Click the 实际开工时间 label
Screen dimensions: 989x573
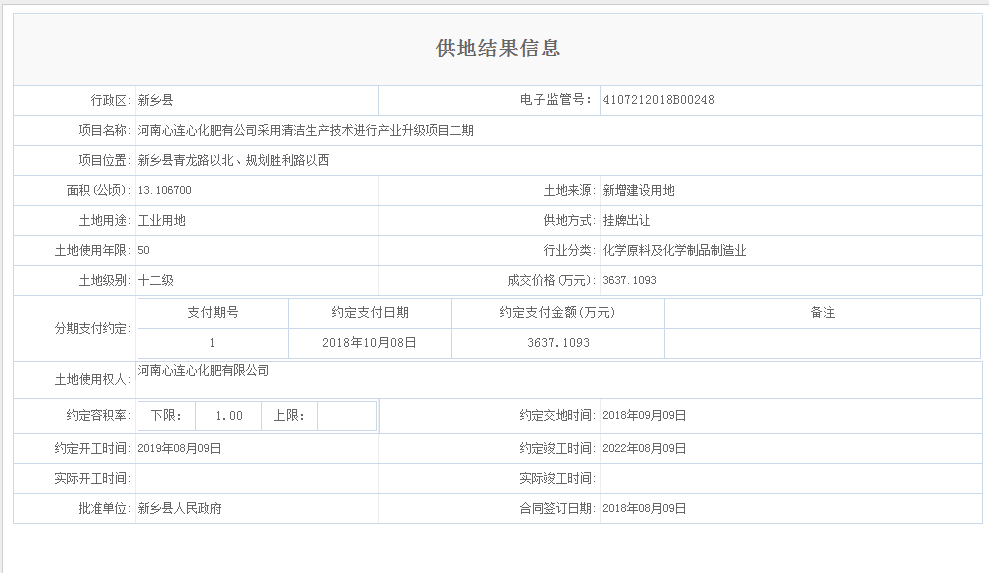[93, 478]
